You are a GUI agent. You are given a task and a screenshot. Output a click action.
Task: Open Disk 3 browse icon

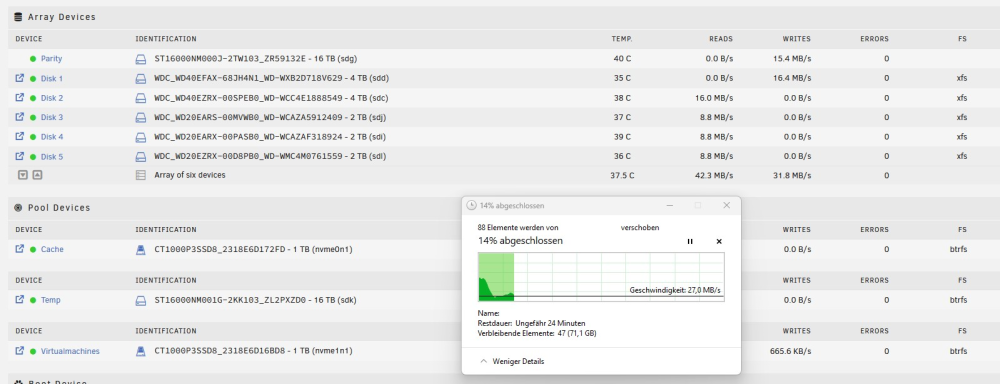click(x=19, y=117)
